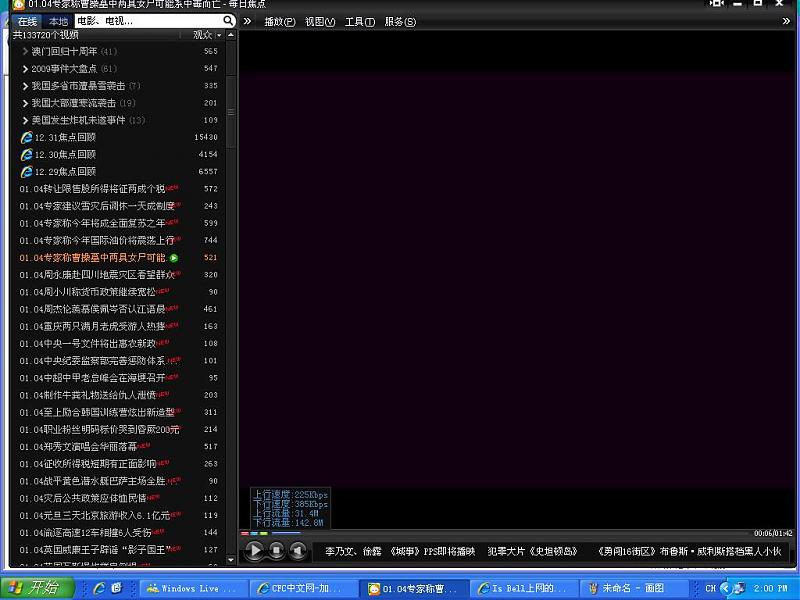Expand the 2009事件大盘点 folder
This screenshot has height=600, width=800.
point(25,68)
